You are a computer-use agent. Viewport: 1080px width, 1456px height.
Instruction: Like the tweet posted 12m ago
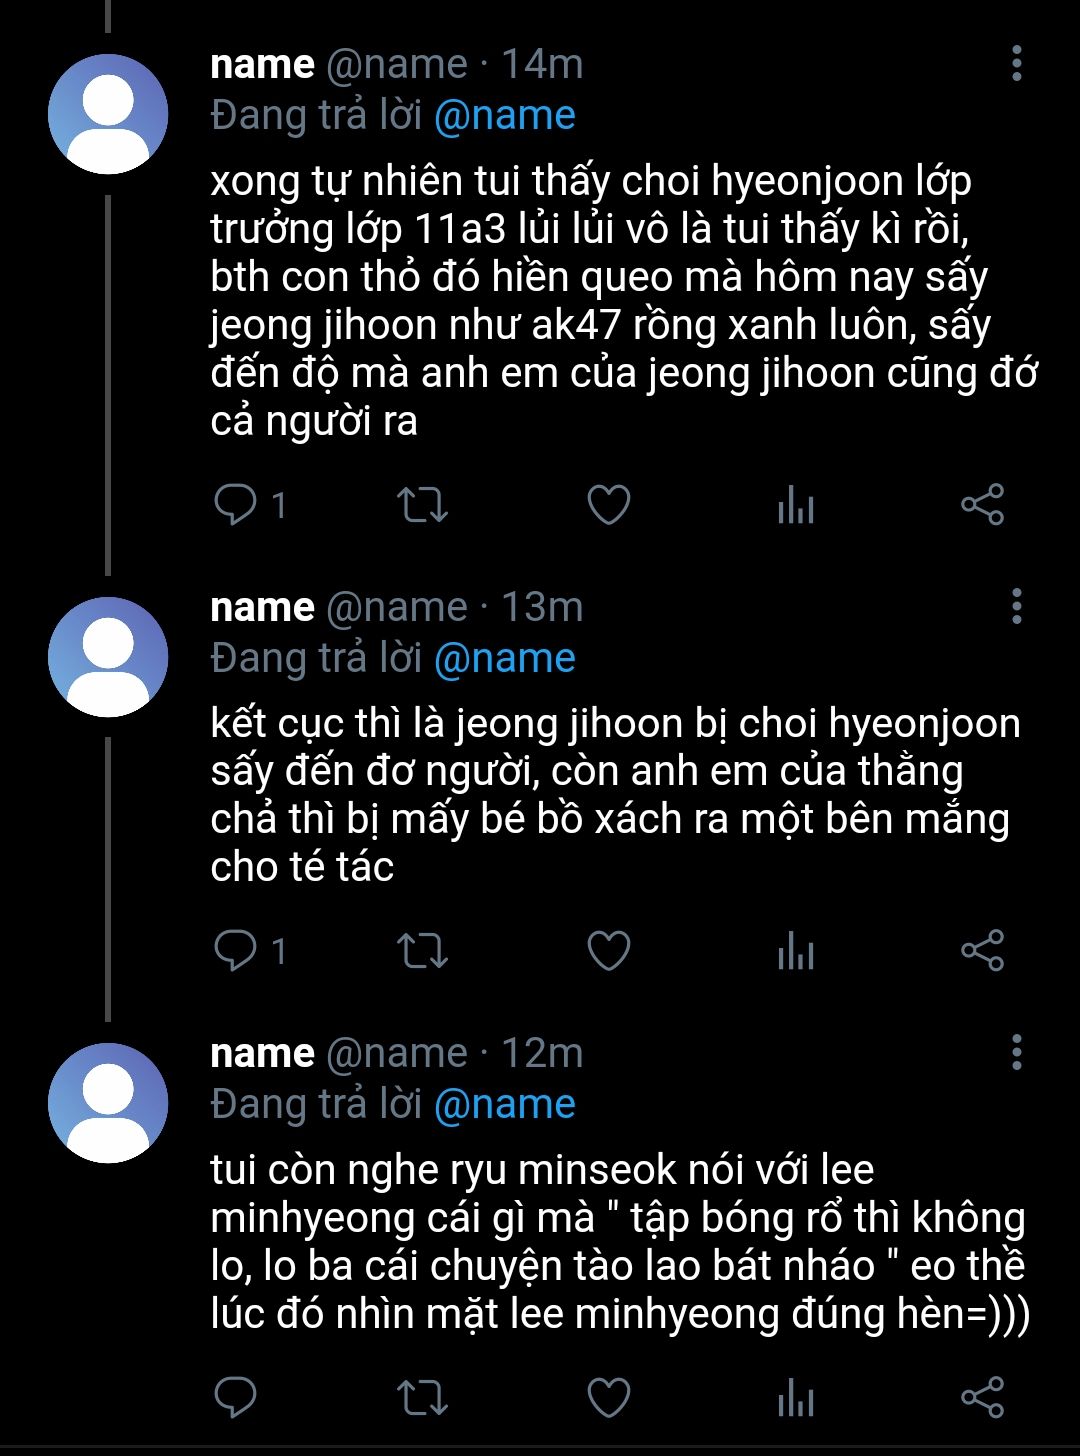point(608,1397)
